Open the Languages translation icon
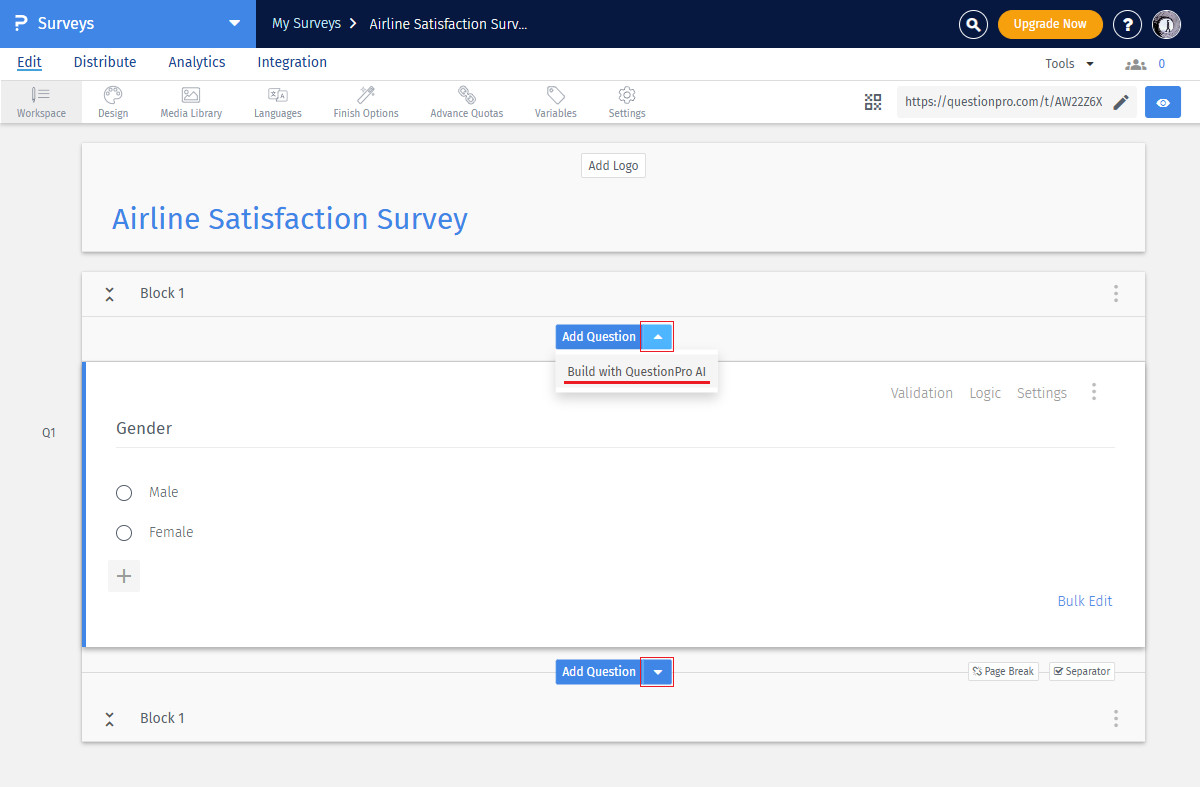Viewport: 1200px width, 787px height. pos(278,95)
